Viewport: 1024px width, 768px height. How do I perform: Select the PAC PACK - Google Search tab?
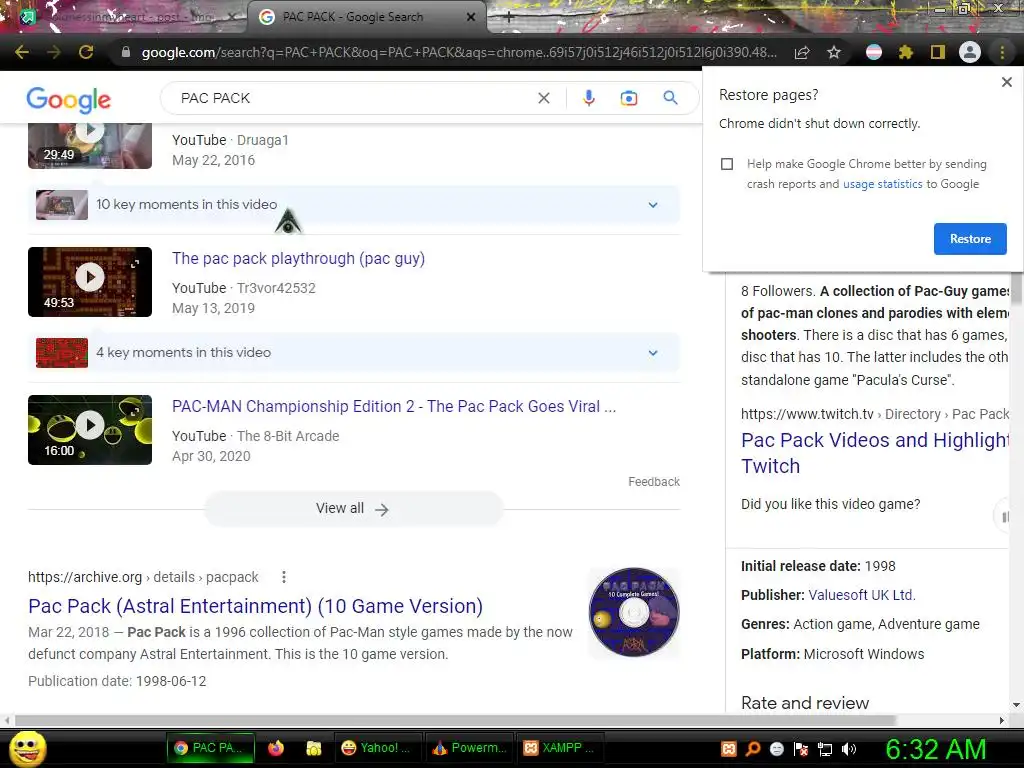coord(366,17)
